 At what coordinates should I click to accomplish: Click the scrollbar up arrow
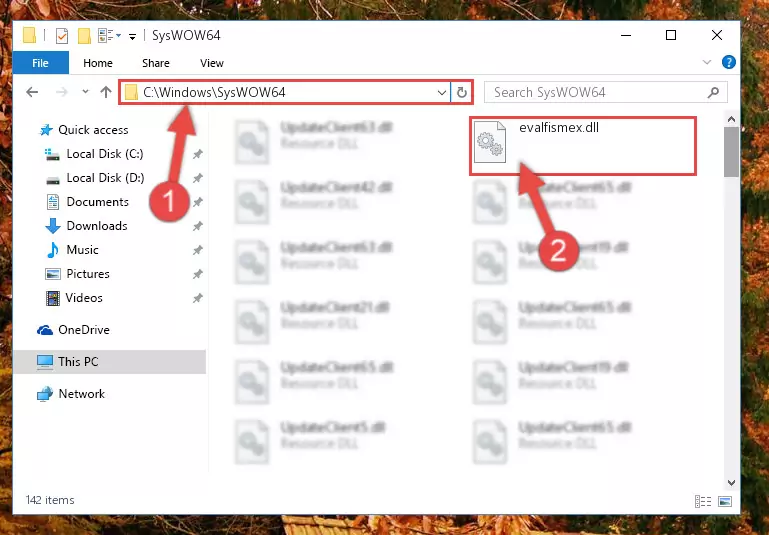[x=731, y=119]
